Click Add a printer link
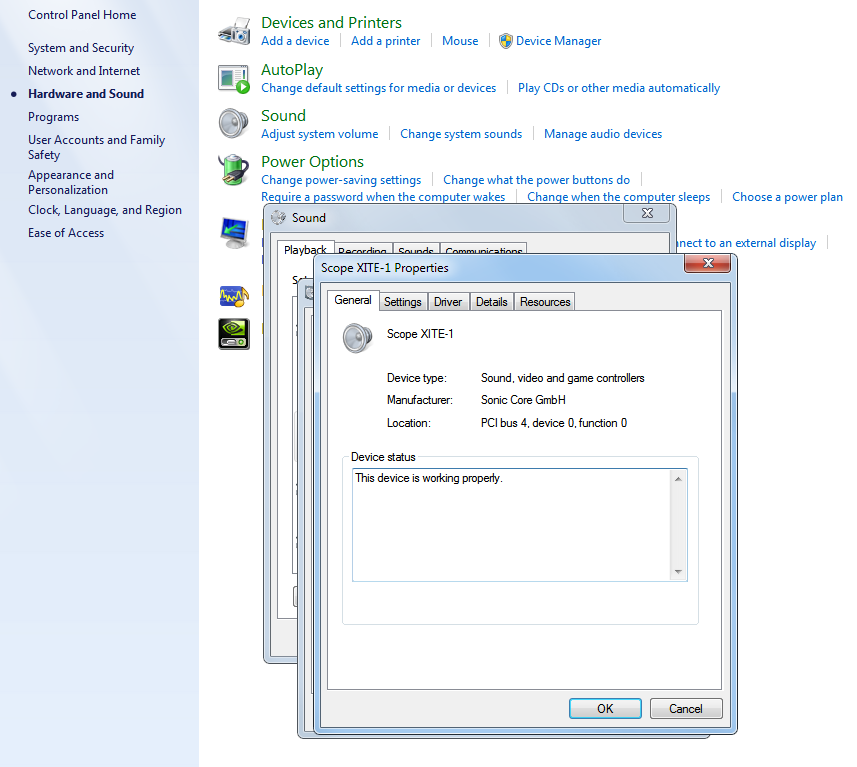857x767 pixels. pyautogui.click(x=386, y=41)
